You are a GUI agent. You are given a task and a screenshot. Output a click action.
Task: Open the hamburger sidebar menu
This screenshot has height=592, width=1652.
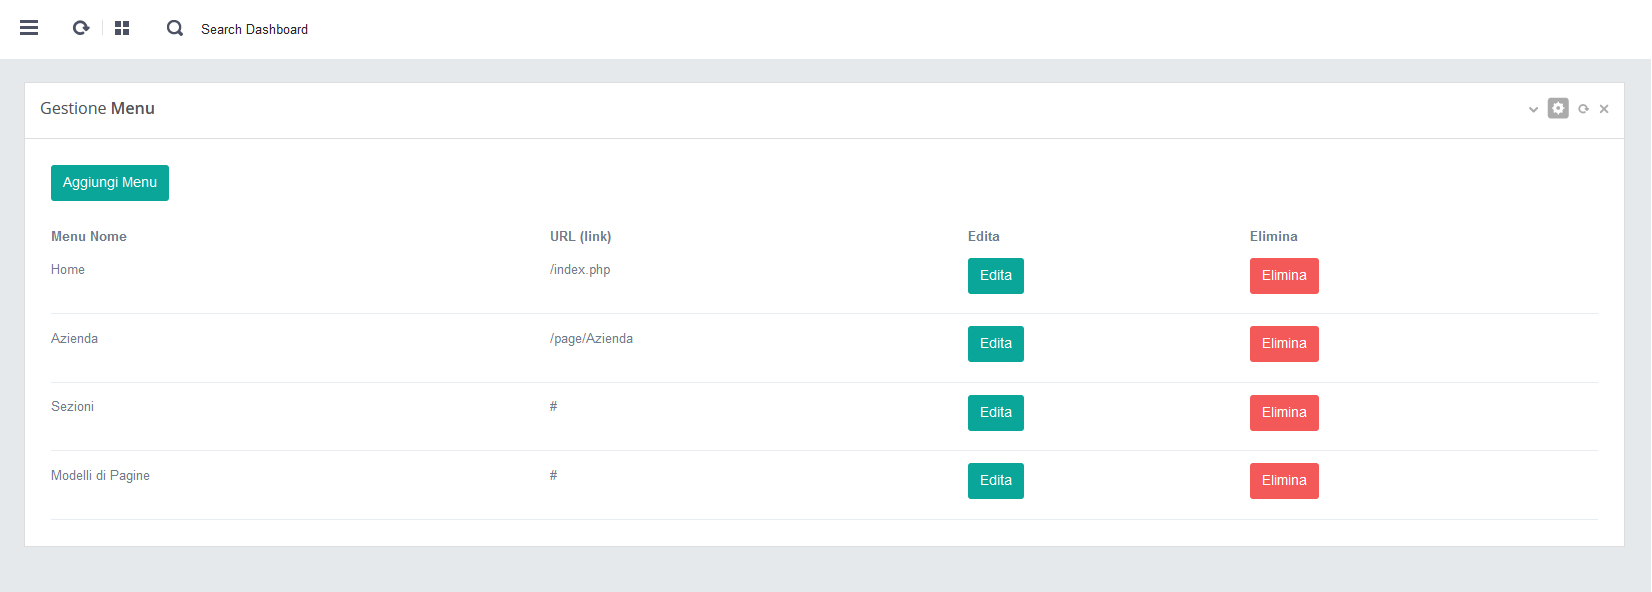pyautogui.click(x=29, y=28)
